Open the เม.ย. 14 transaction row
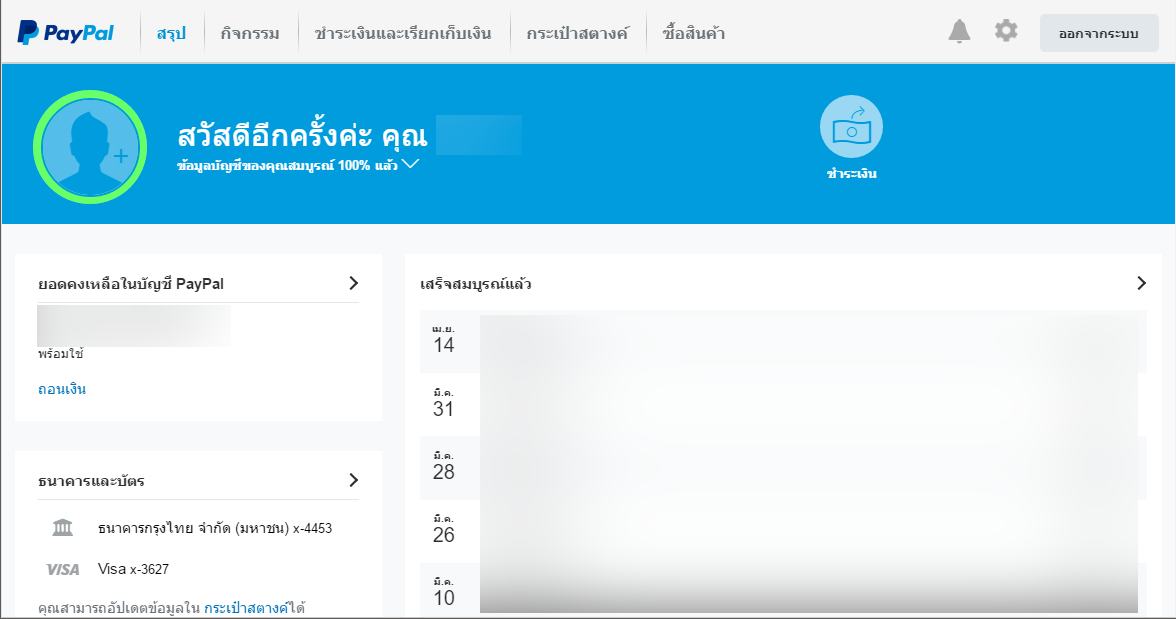The width and height of the screenshot is (1176, 619). [x=783, y=341]
